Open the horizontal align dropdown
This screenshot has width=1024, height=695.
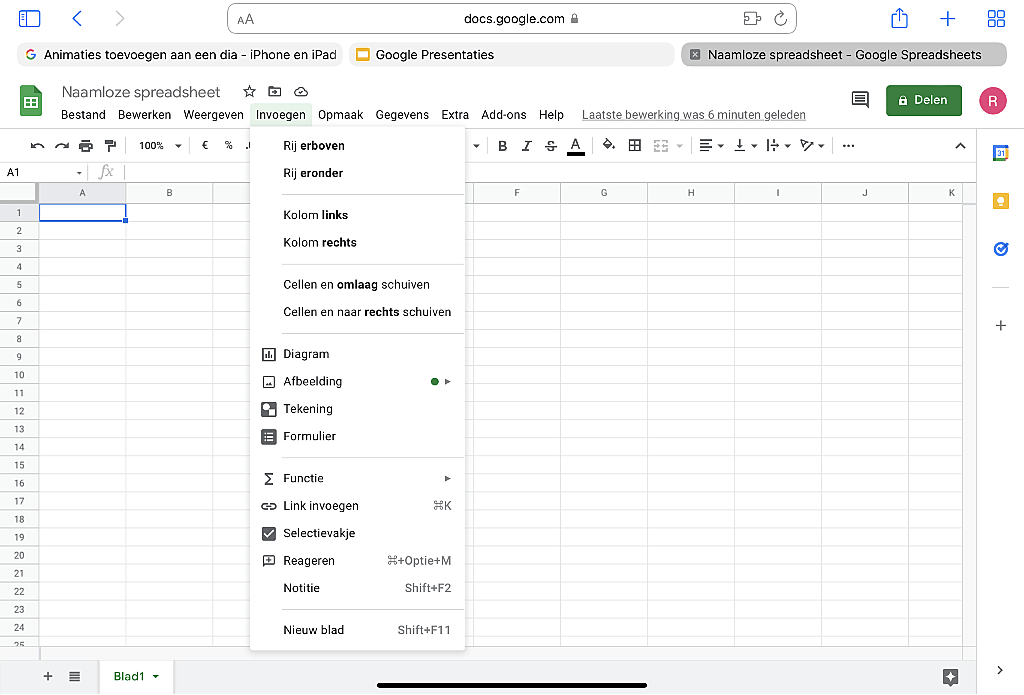711,146
